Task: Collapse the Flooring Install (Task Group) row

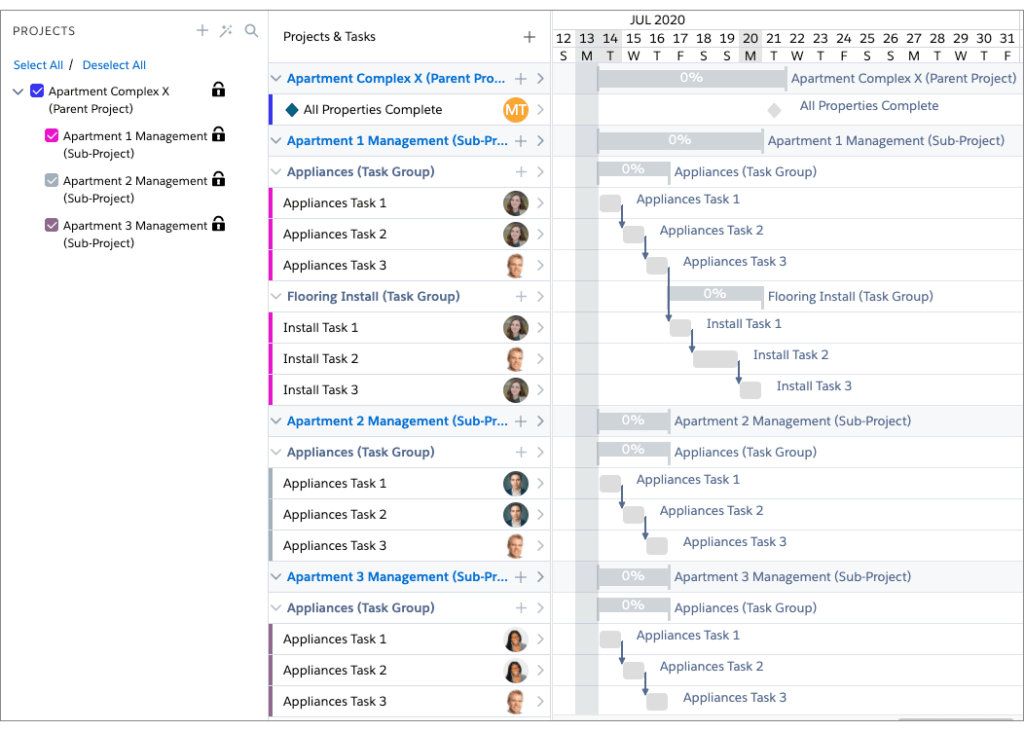Action: tap(276, 297)
